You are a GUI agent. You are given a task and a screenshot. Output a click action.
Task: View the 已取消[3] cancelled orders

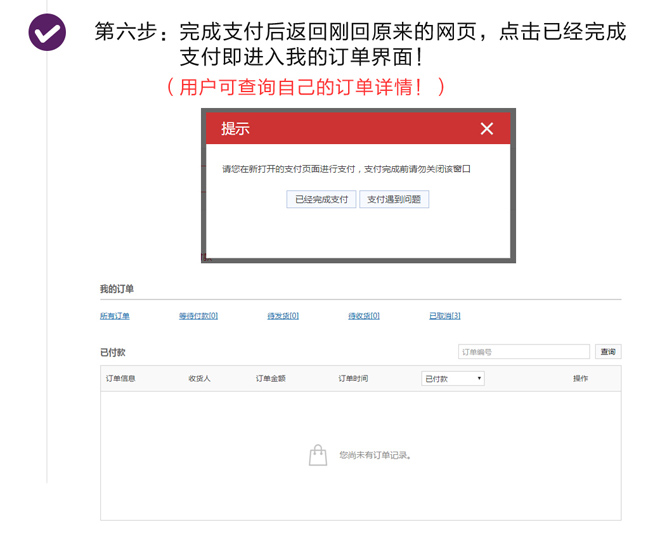click(444, 316)
